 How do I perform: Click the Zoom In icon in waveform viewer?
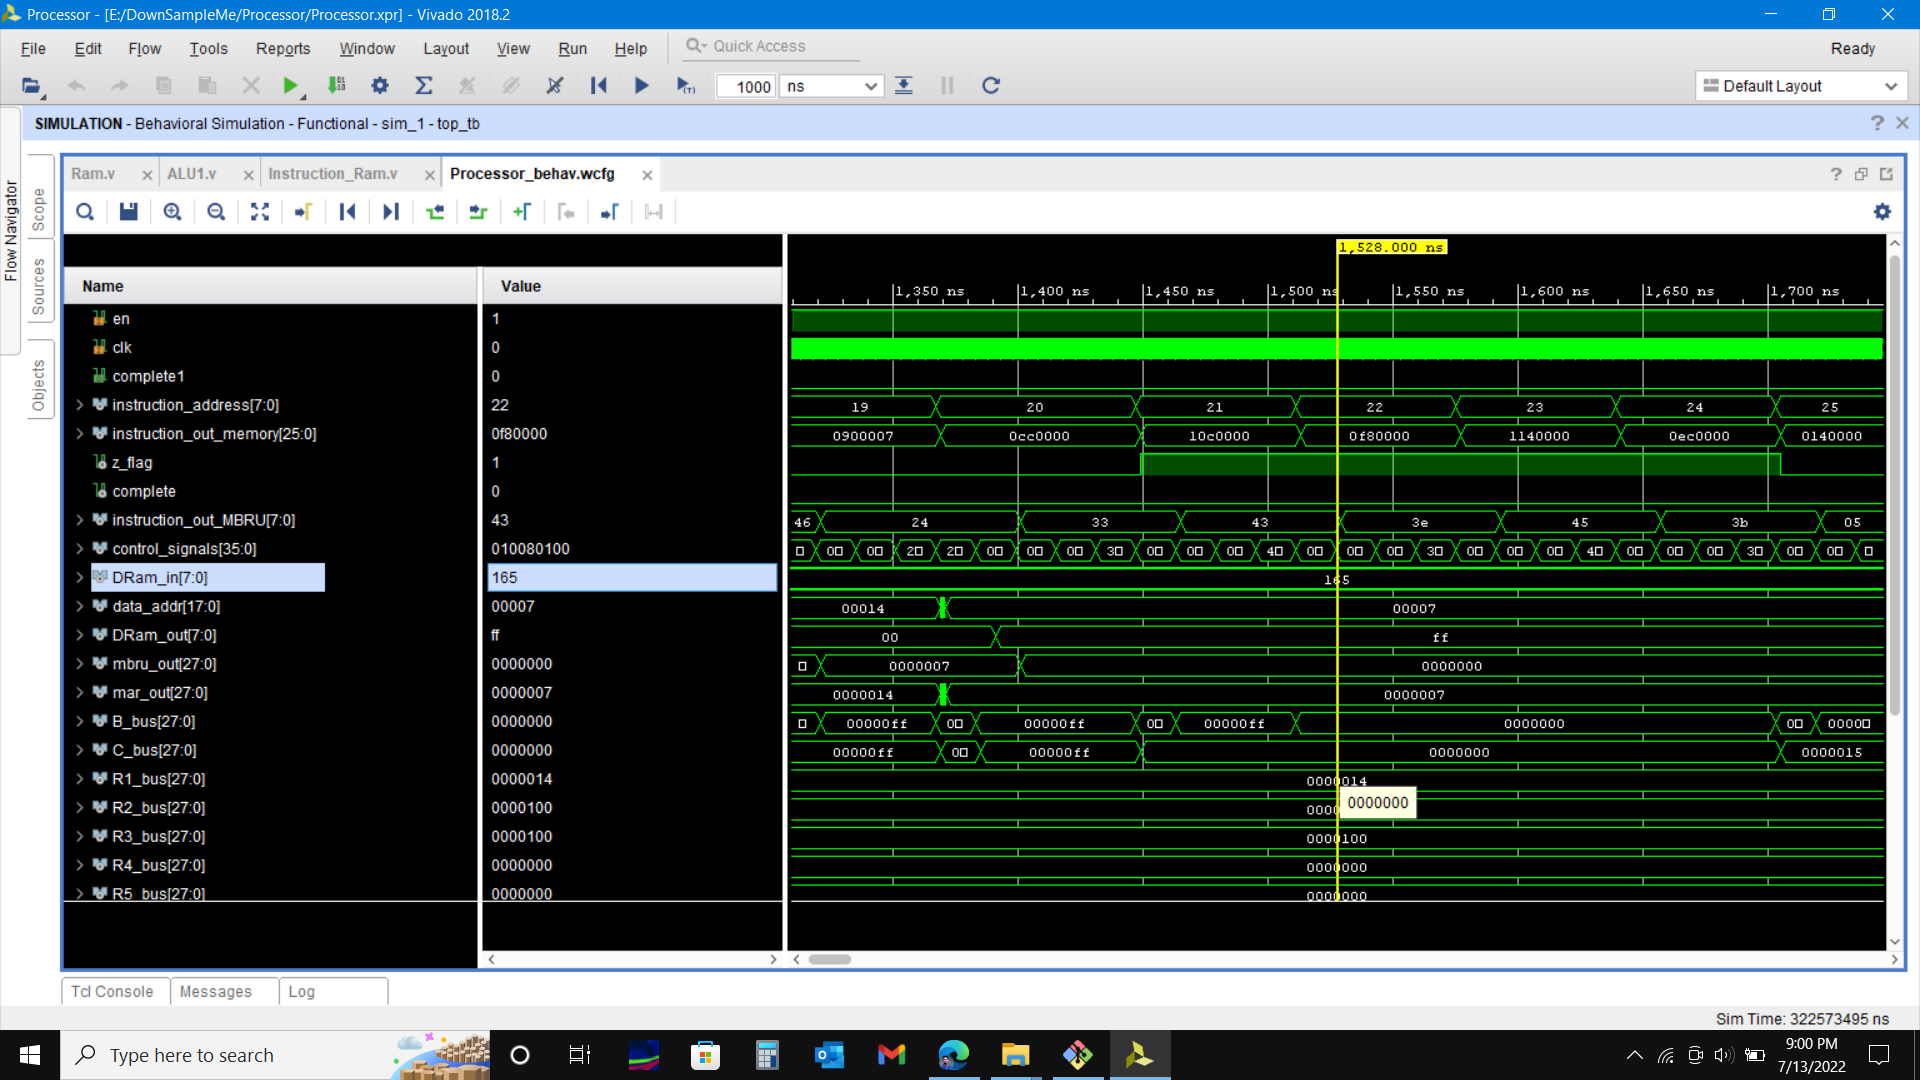coord(171,212)
